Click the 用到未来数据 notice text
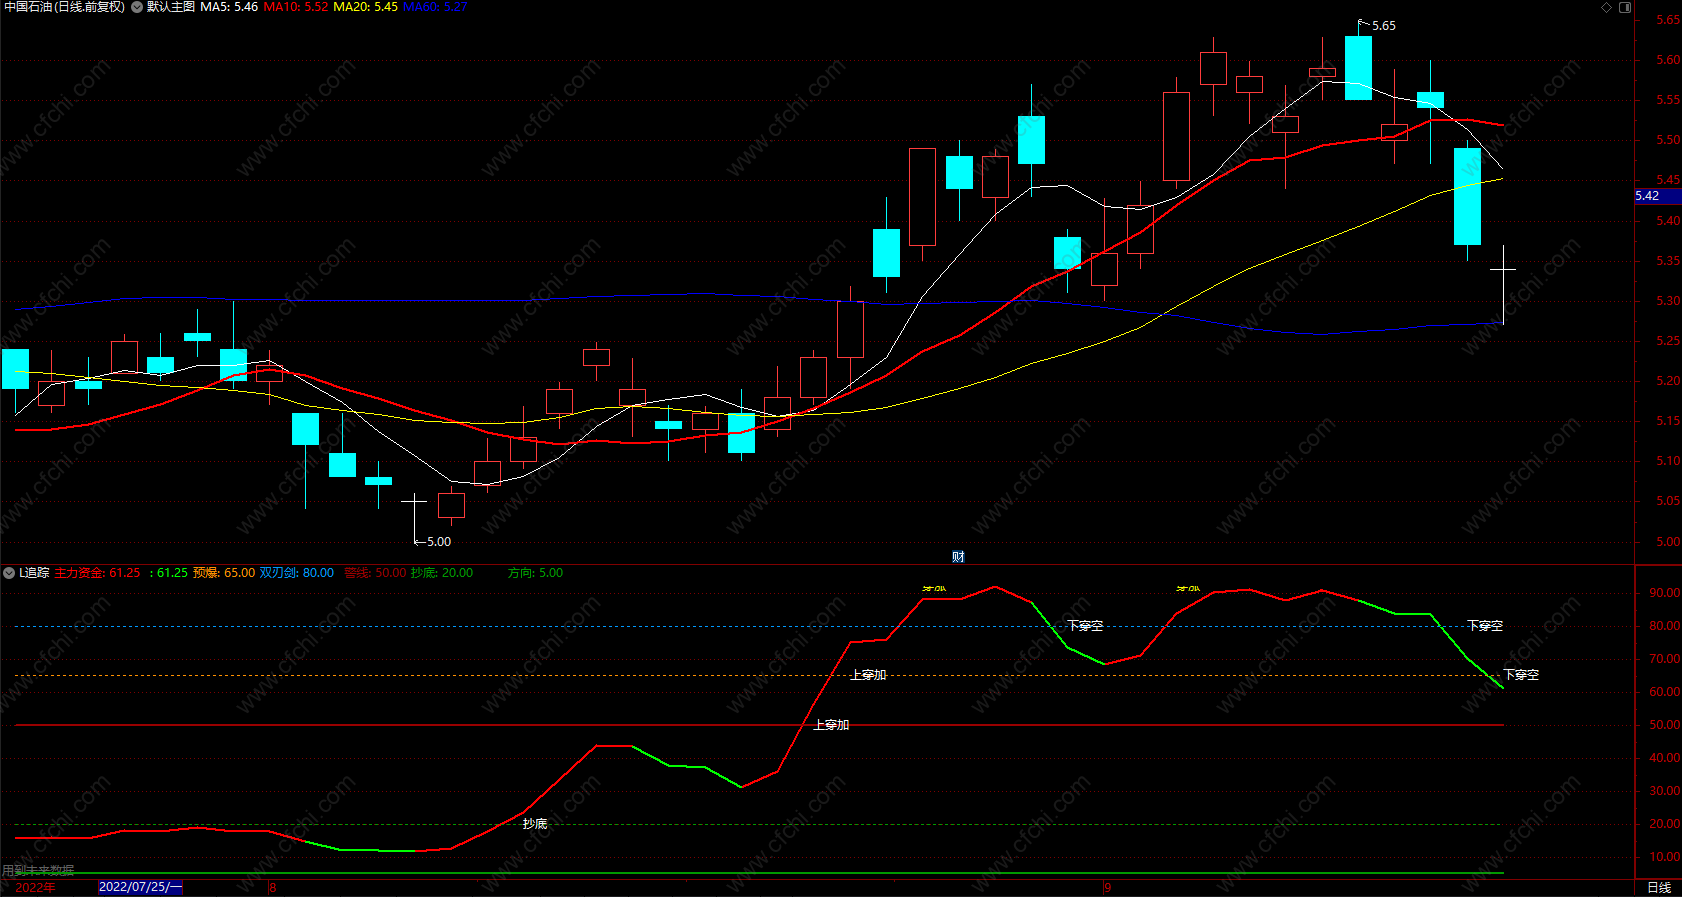The image size is (1682, 897). pos(38,871)
